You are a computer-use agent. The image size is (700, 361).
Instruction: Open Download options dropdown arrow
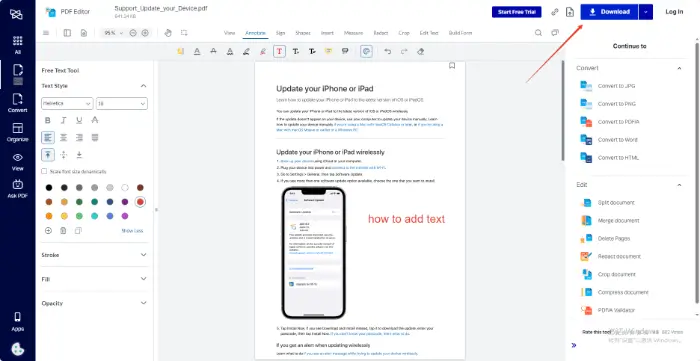click(646, 12)
